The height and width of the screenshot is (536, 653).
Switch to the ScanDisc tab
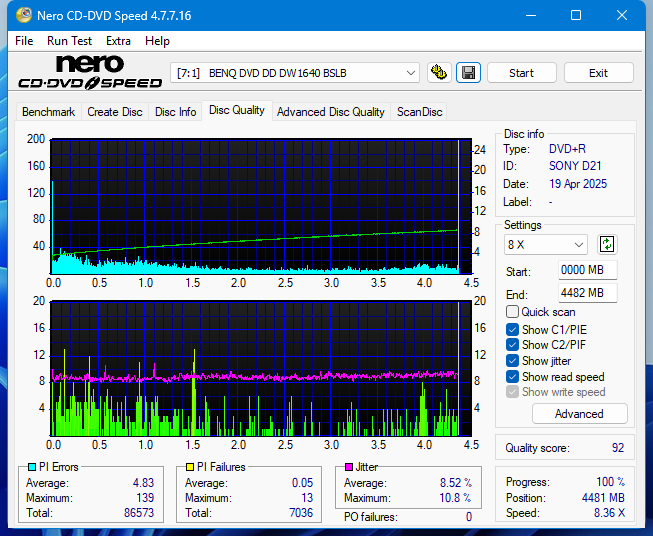coord(419,112)
